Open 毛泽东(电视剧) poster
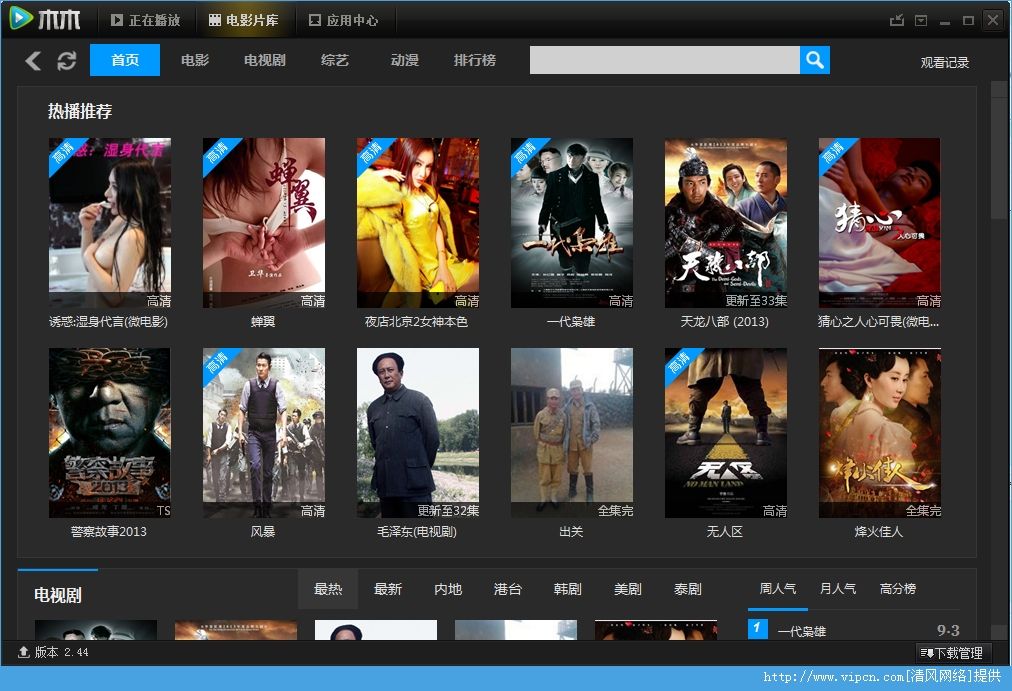This screenshot has width=1012, height=691. pos(418,433)
